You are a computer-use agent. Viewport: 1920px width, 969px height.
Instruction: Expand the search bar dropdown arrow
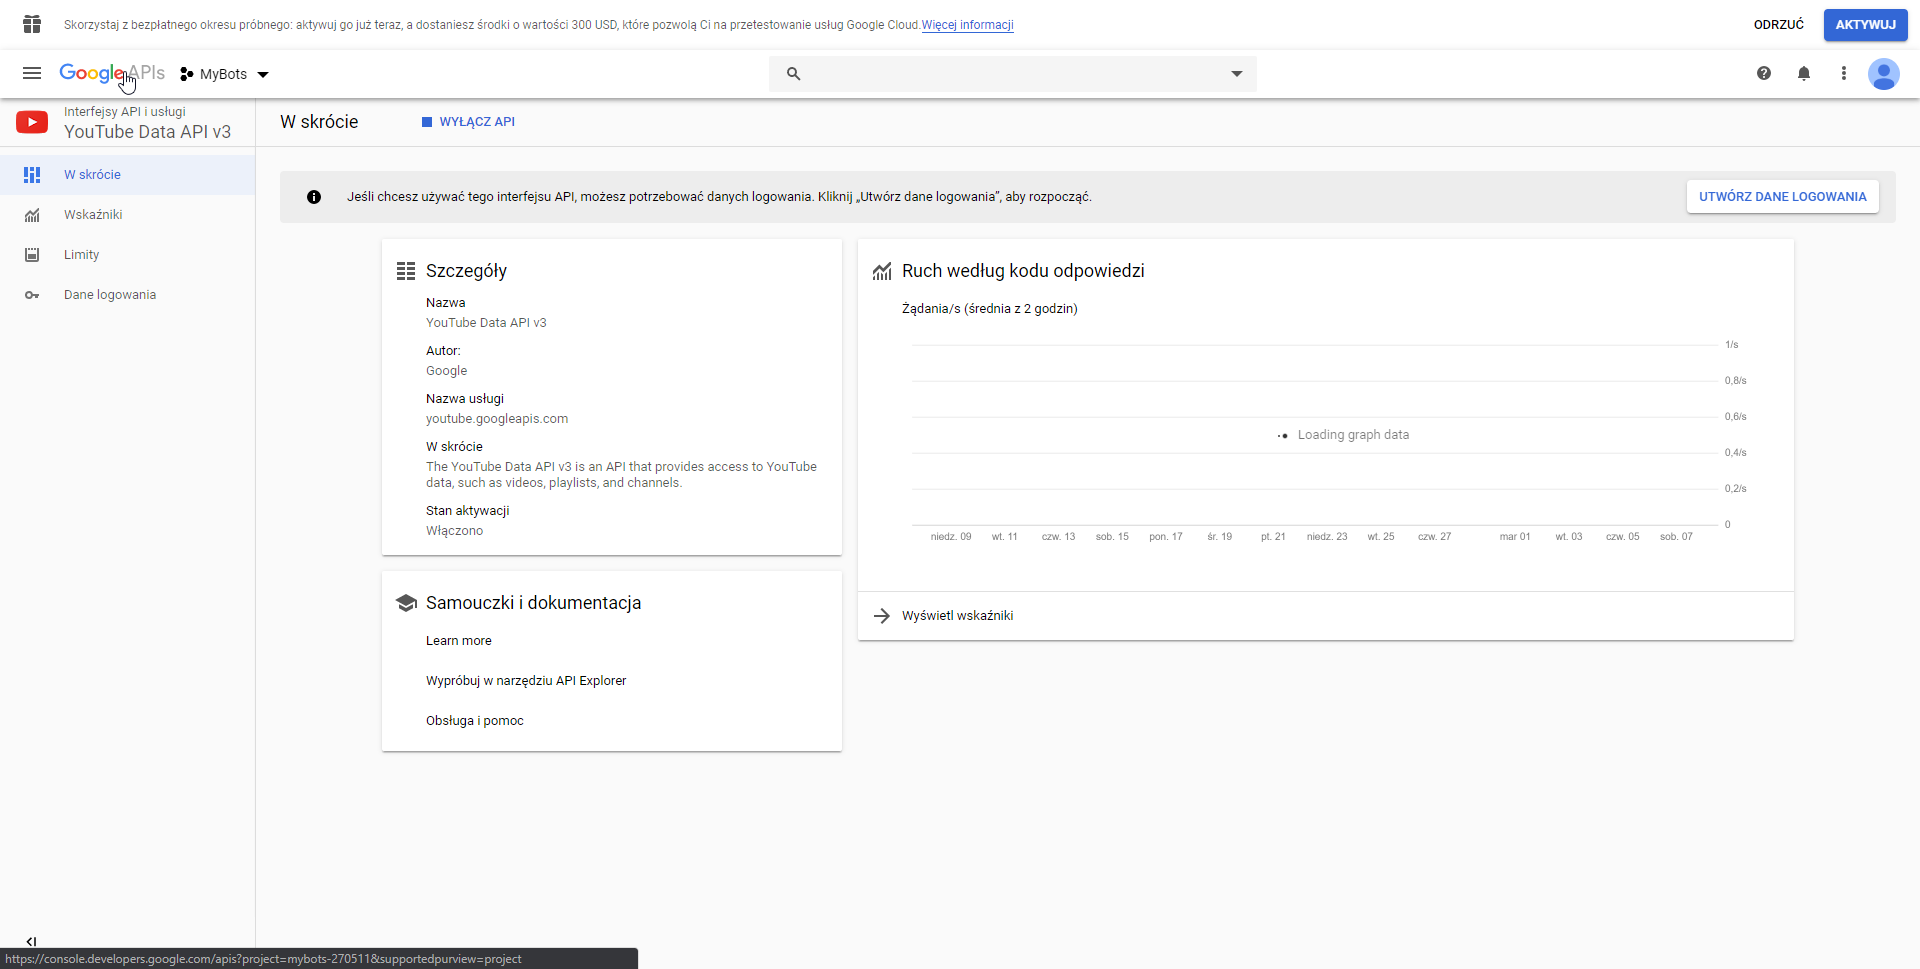point(1236,74)
